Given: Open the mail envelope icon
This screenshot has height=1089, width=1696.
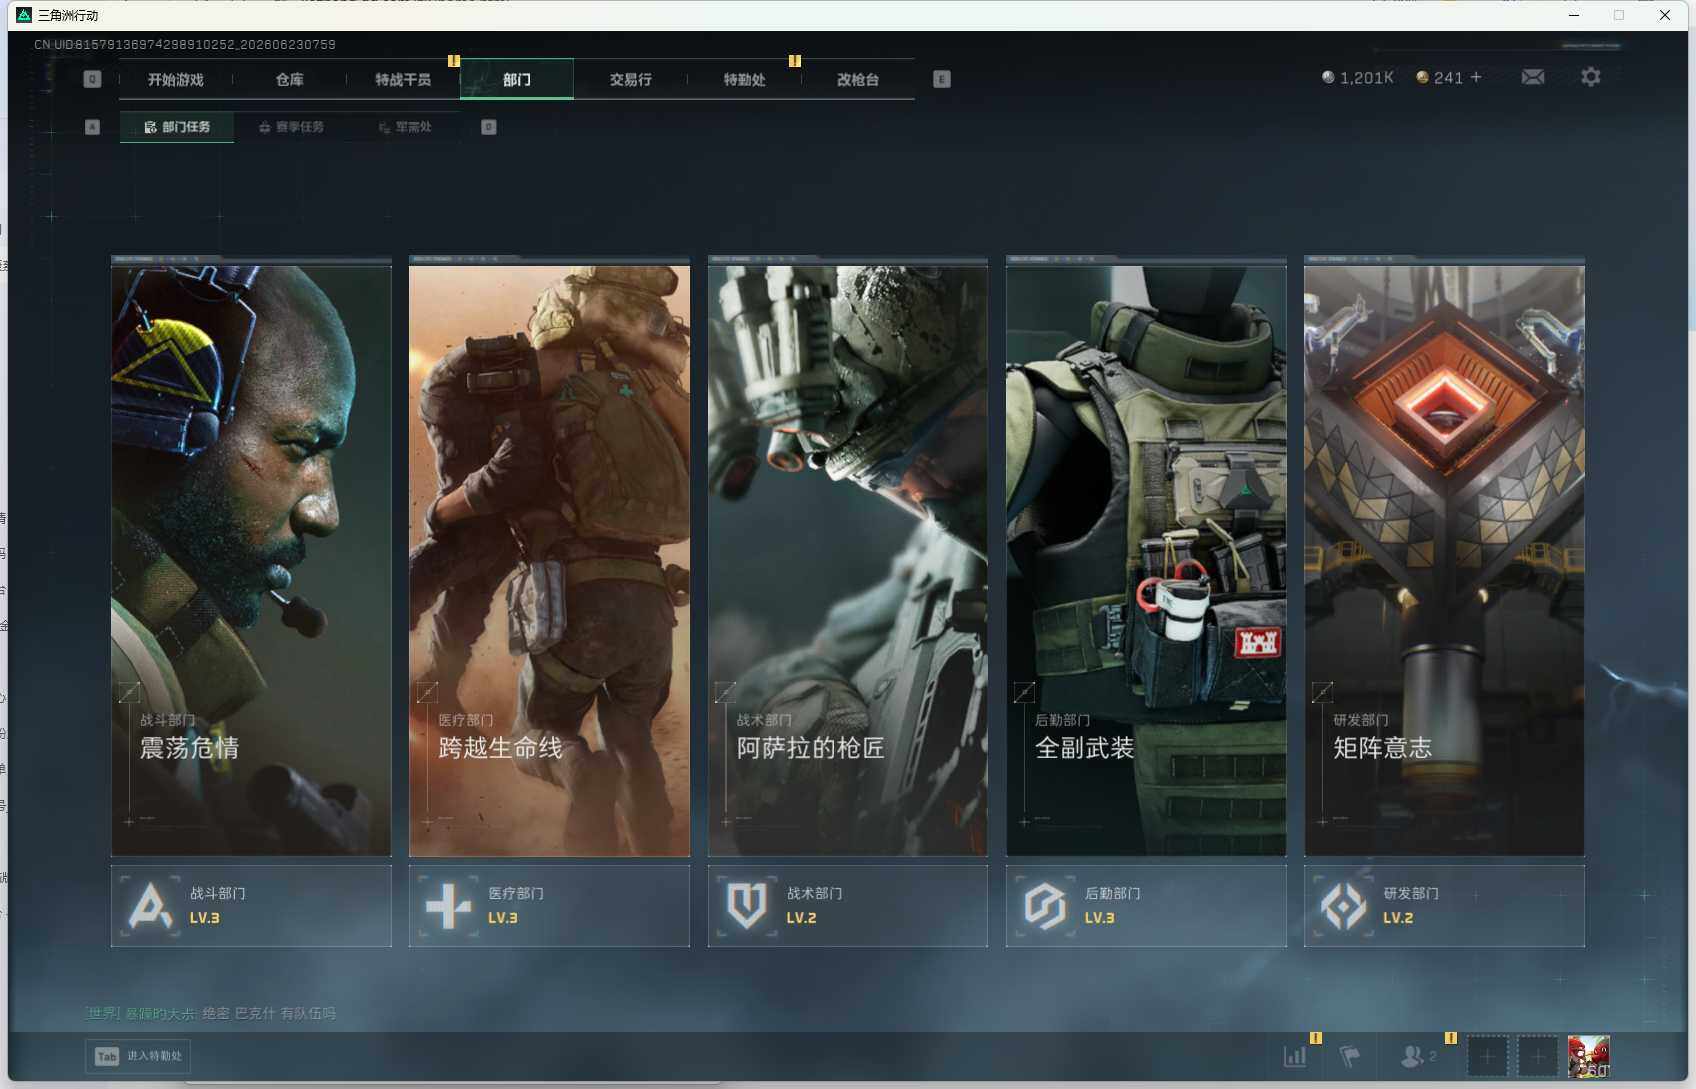Looking at the screenshot, I should [x=1532, y=77].
